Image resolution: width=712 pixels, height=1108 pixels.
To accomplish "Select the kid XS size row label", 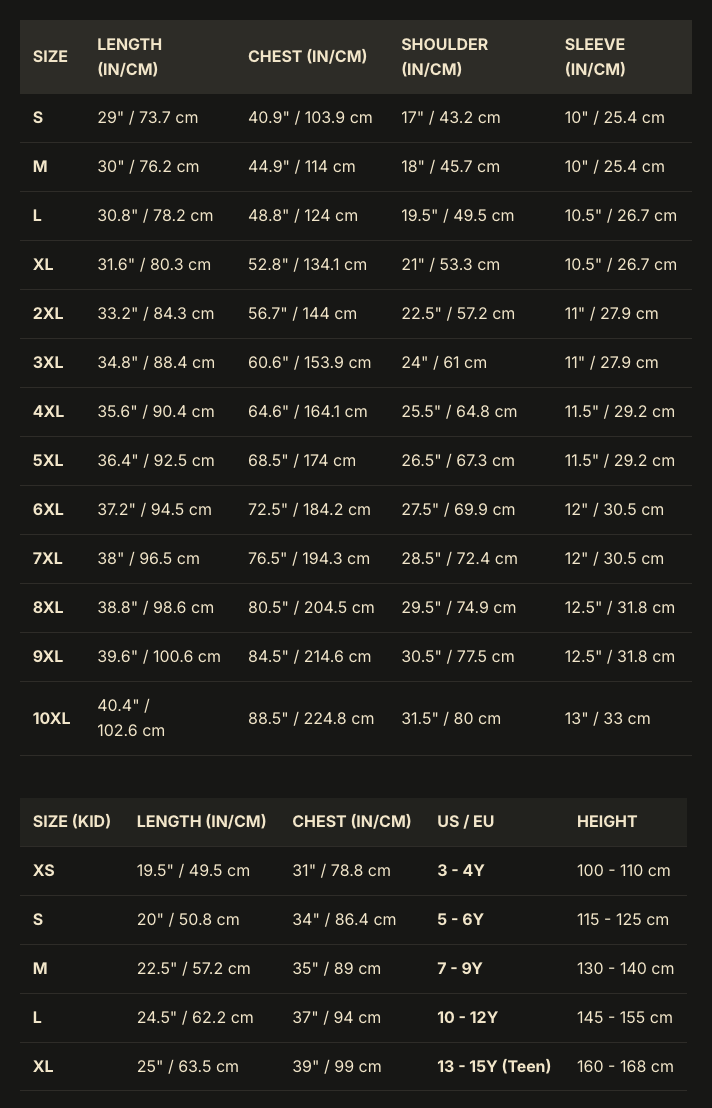I will 44,871.
